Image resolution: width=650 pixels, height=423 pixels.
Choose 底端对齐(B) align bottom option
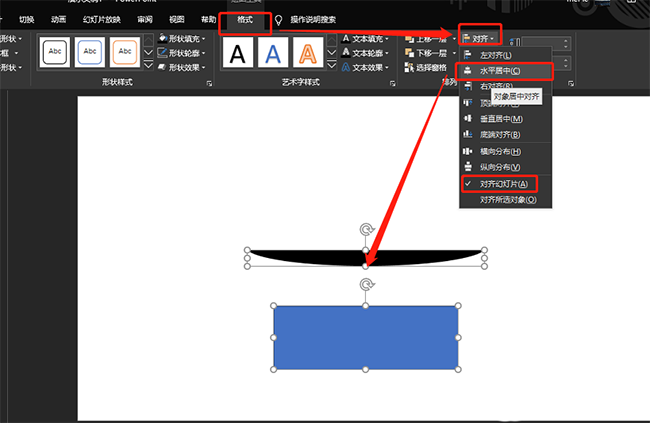tap(506, 135)
